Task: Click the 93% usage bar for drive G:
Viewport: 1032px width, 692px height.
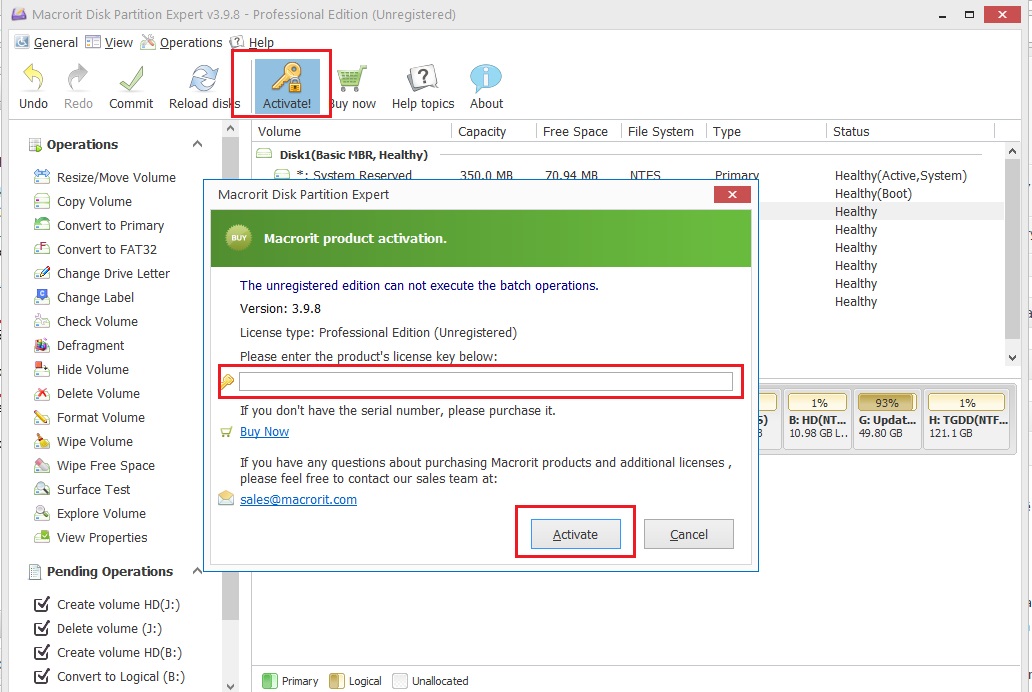Action: [x=886, y=401]
